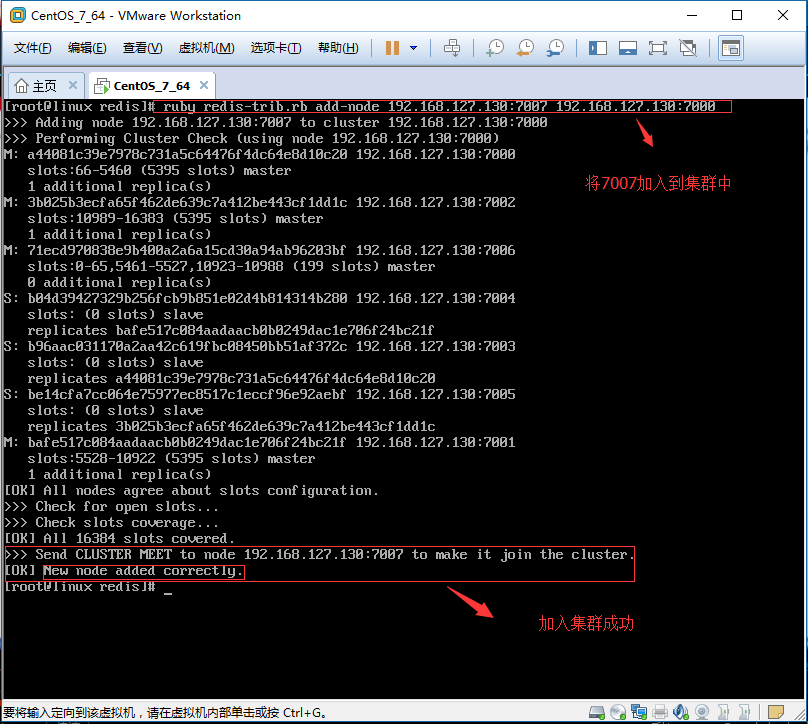Click the USB device icon nearest the message note
The height and width of the screenshot is (724, 808).
click(x=745, y=712)
